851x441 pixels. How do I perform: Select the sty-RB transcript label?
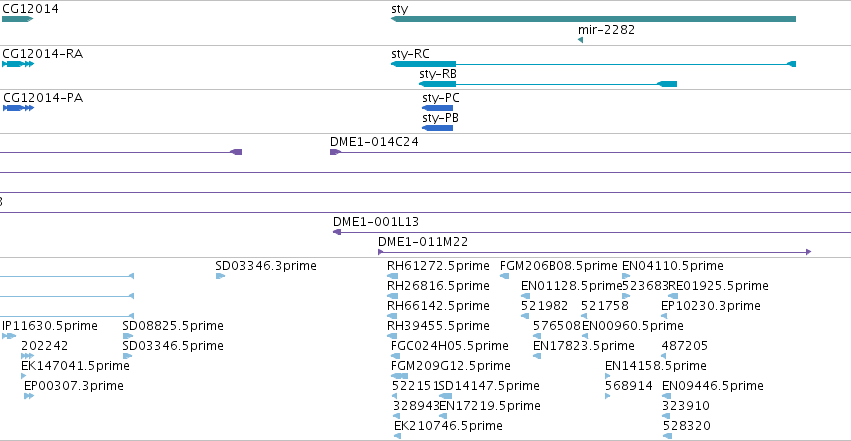pos(438,74)
